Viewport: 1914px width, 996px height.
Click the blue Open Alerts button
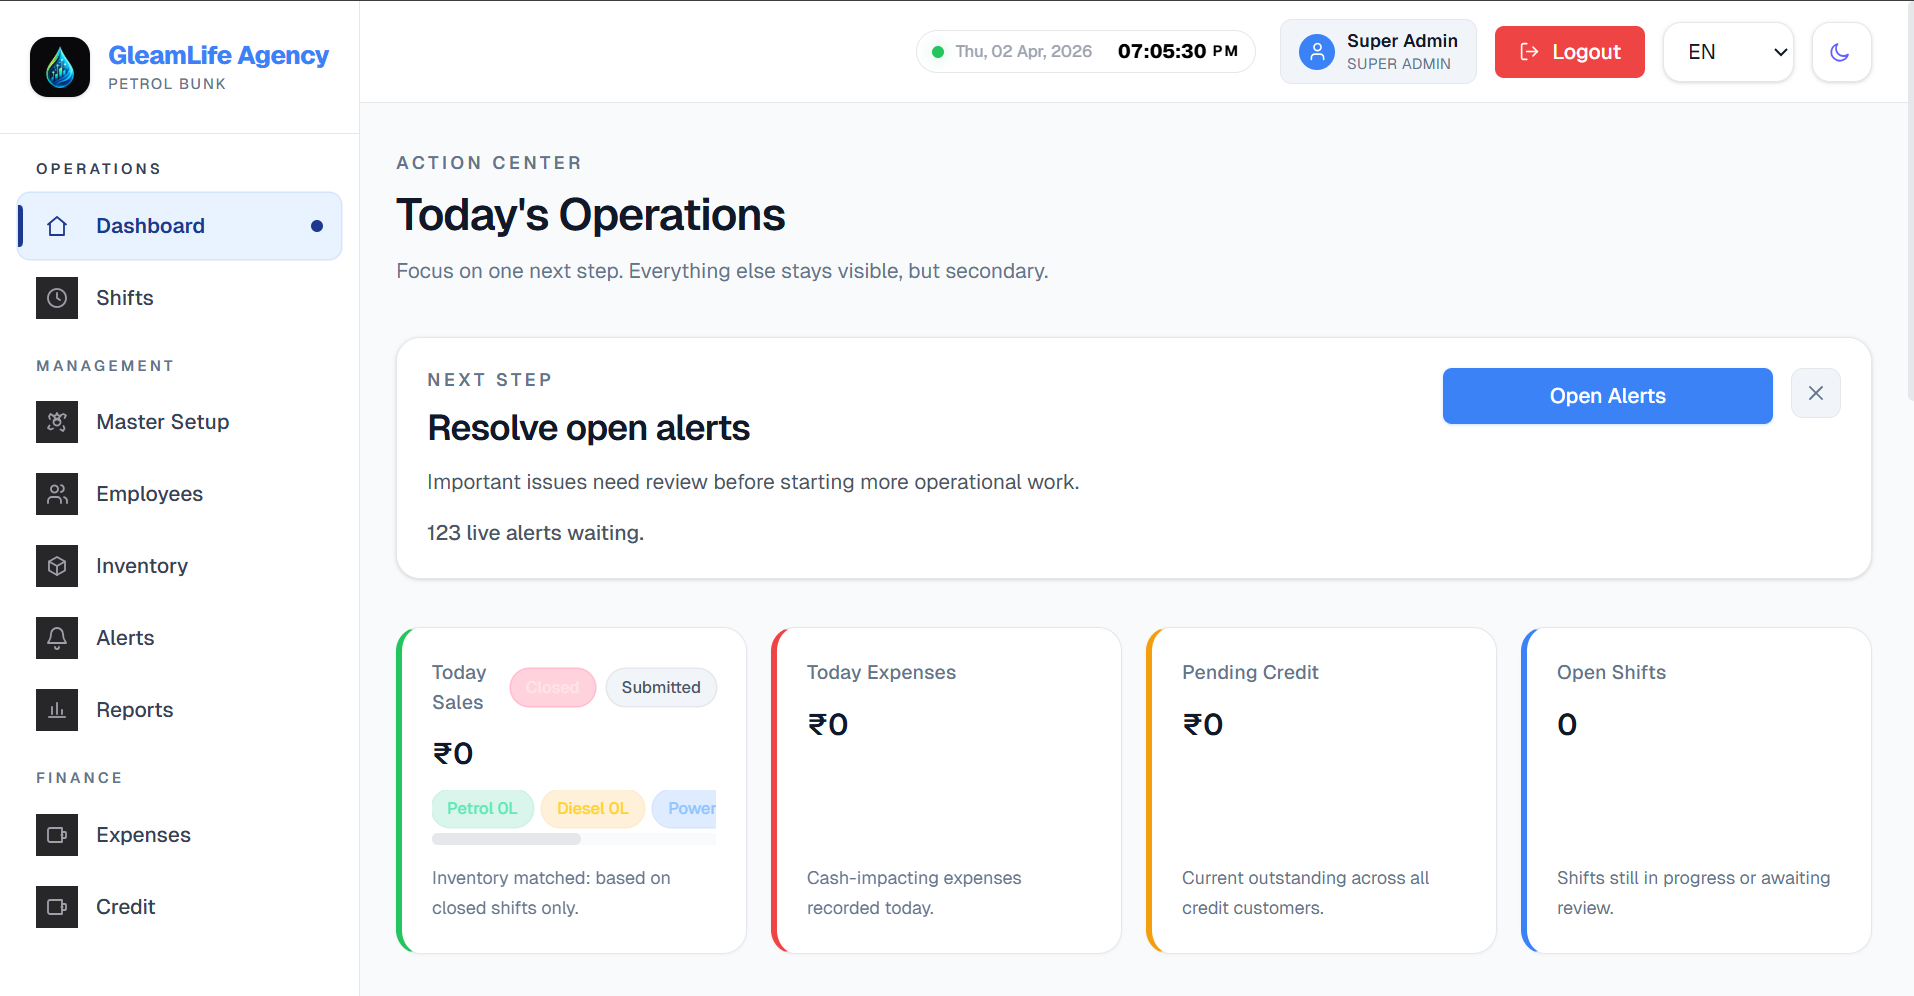tap(1606, 396)
